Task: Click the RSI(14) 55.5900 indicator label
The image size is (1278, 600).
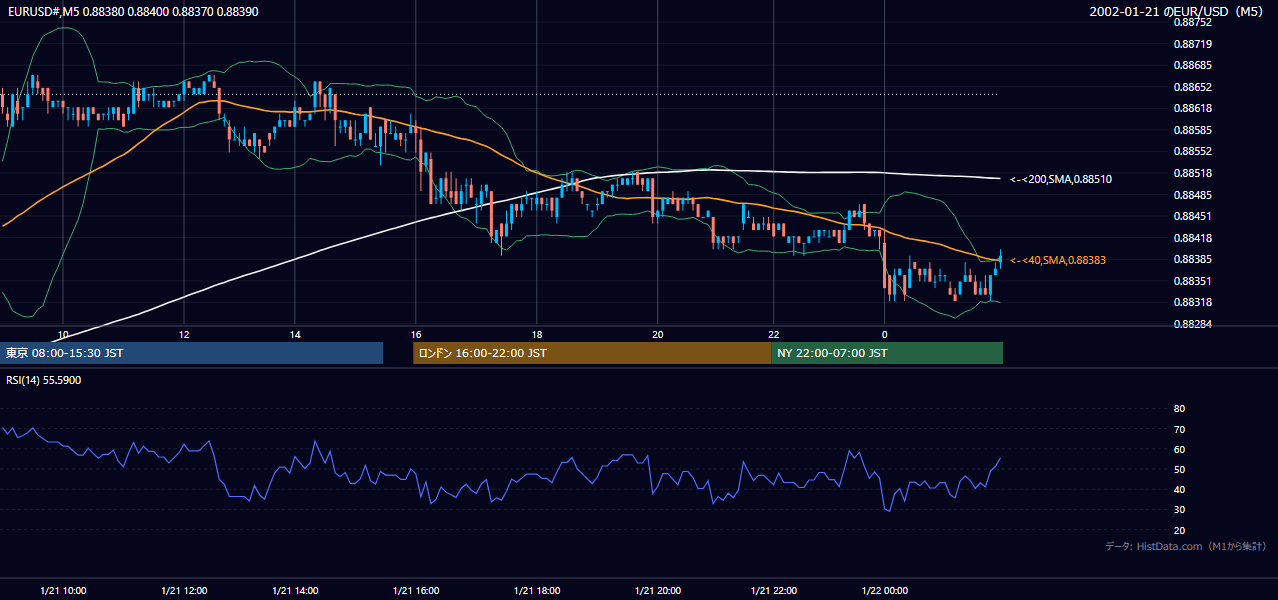Action: pos(44,380)
